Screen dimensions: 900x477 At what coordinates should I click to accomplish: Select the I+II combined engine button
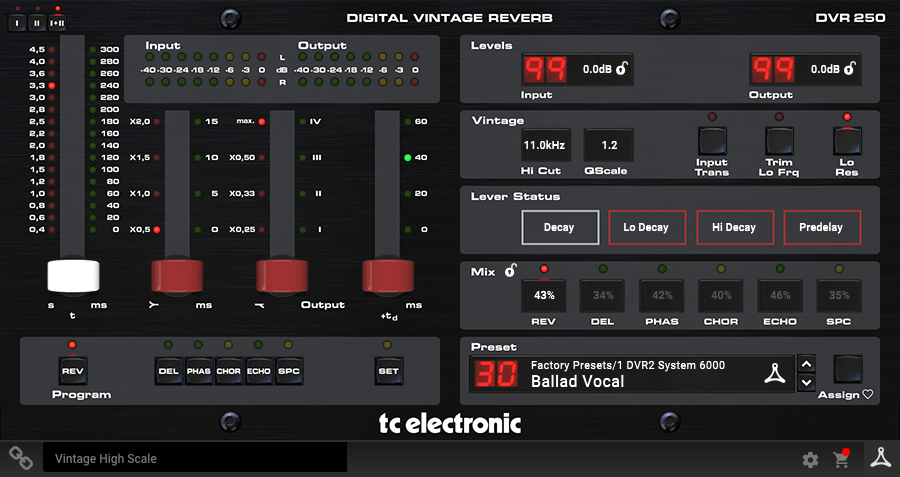57,23
